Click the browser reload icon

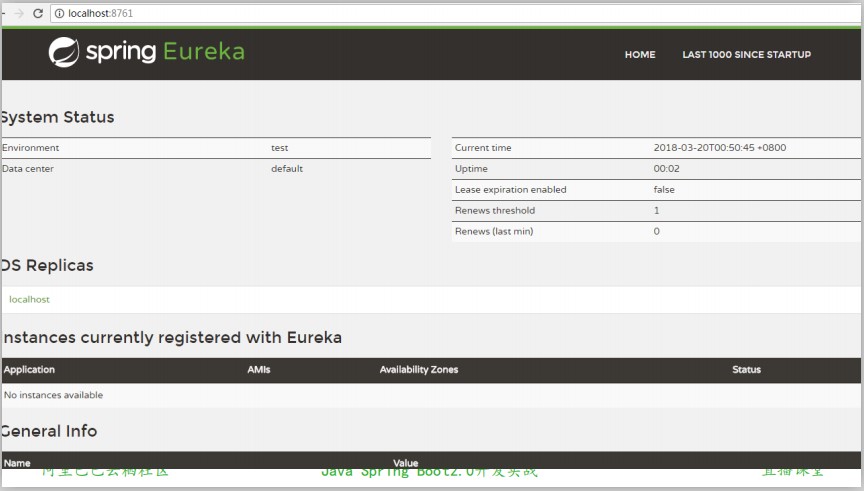click(x=37, y=13)
